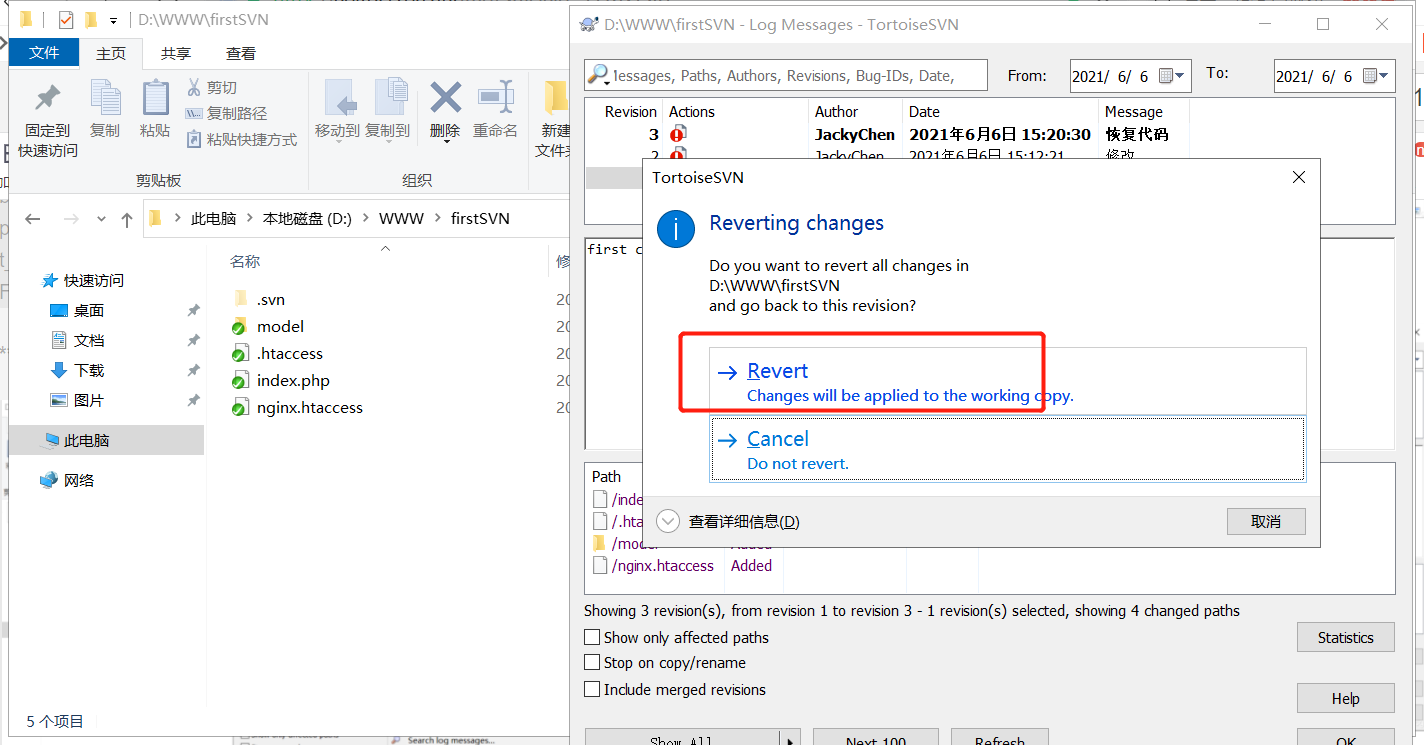Enable Stop on copy/rename
1424x745 pixels.
coord(592,663)
